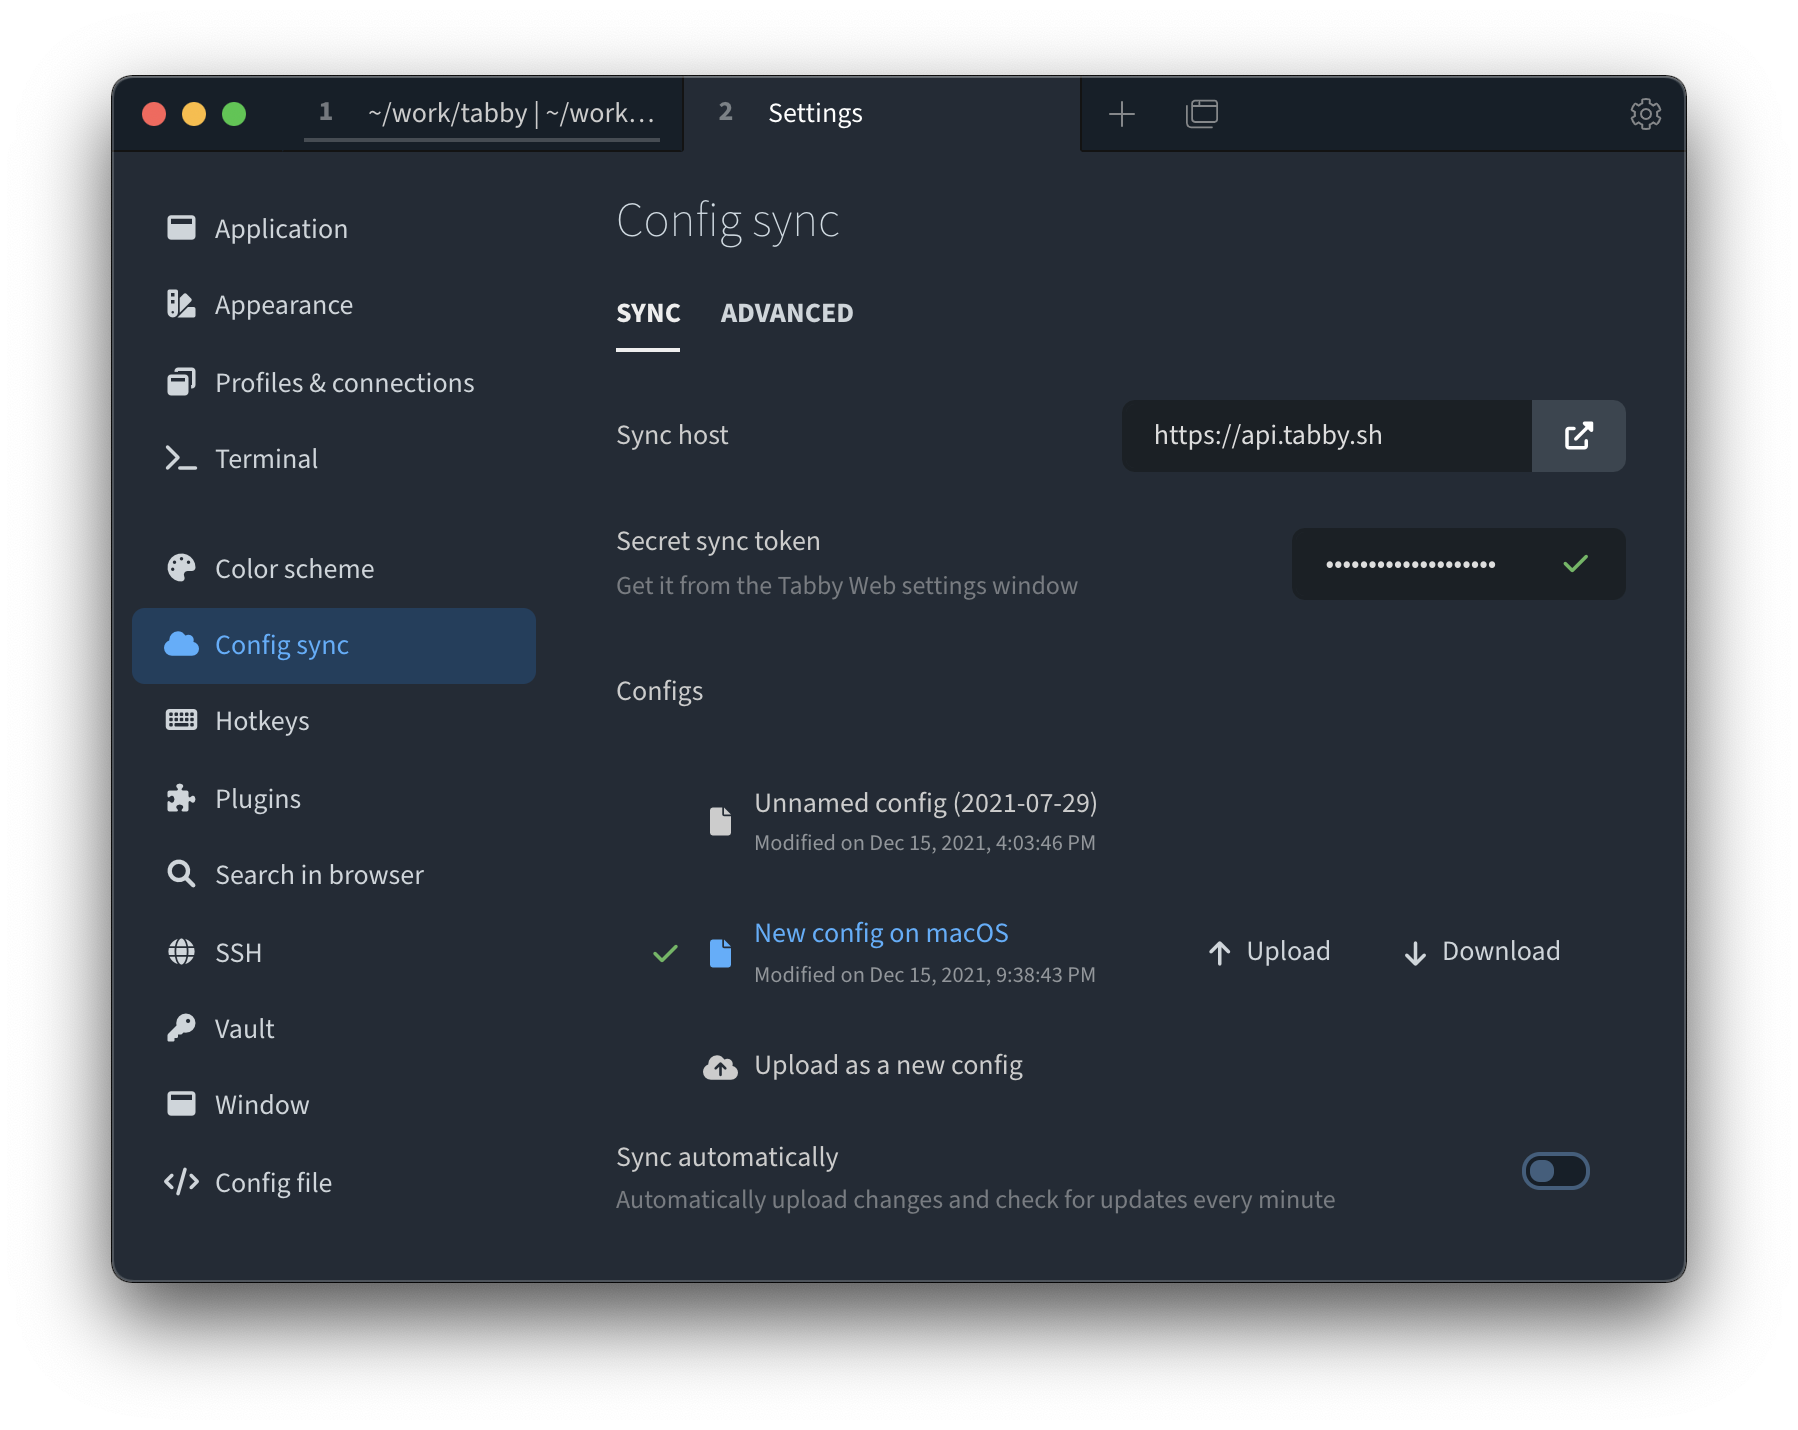Download the New config on macOS
The height and width of the screenshot is (1430, 1798).
1481,951
